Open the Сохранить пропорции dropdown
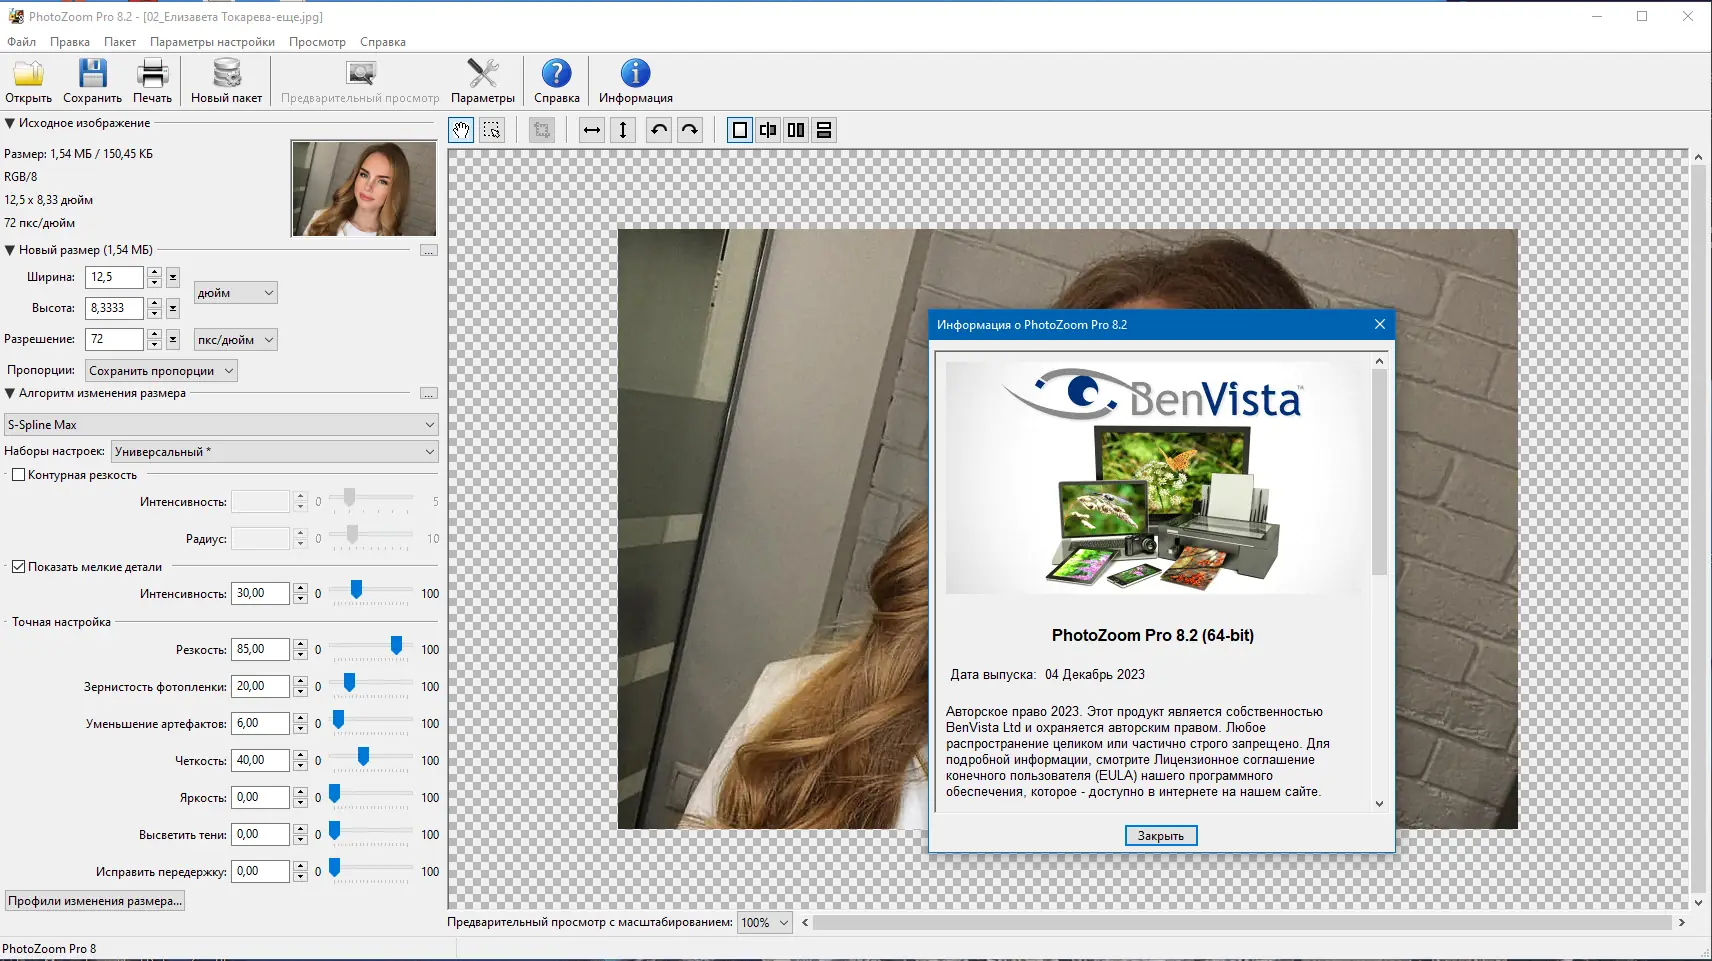The height and width of the screenshot is (961, 1712). [x=161, y=371]
